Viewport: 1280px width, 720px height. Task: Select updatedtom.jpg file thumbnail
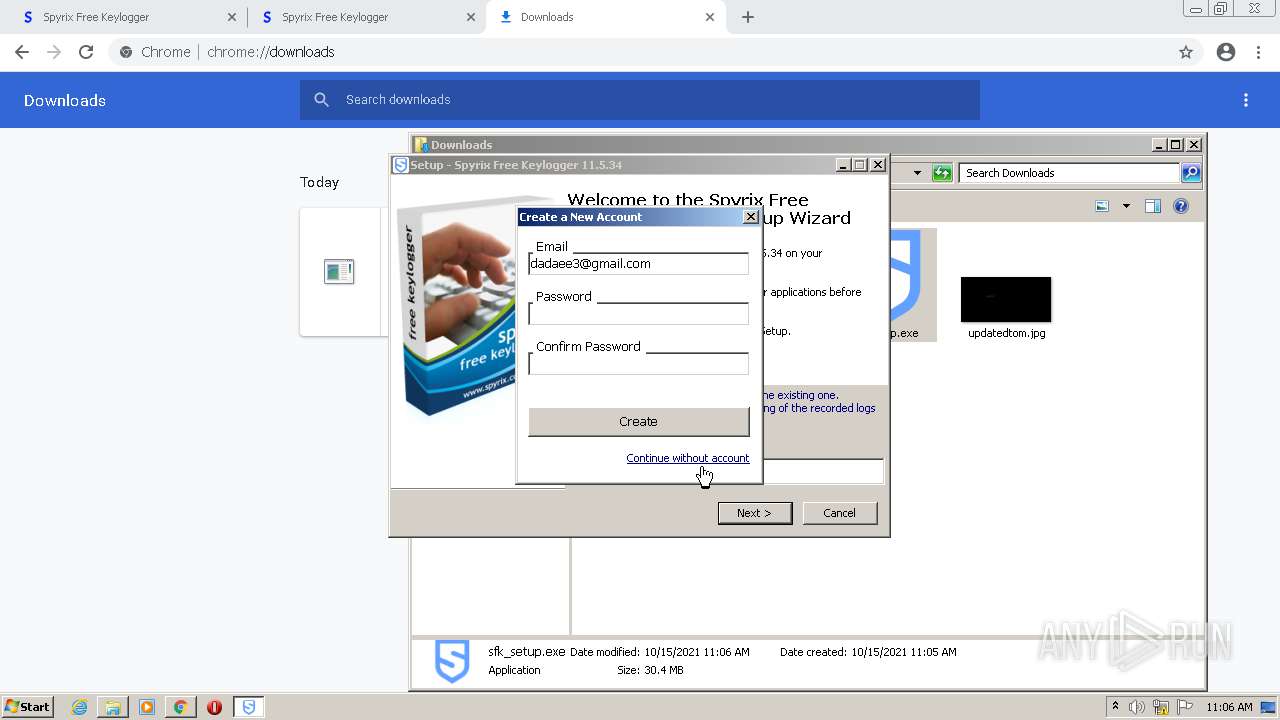pos(1006,300)
